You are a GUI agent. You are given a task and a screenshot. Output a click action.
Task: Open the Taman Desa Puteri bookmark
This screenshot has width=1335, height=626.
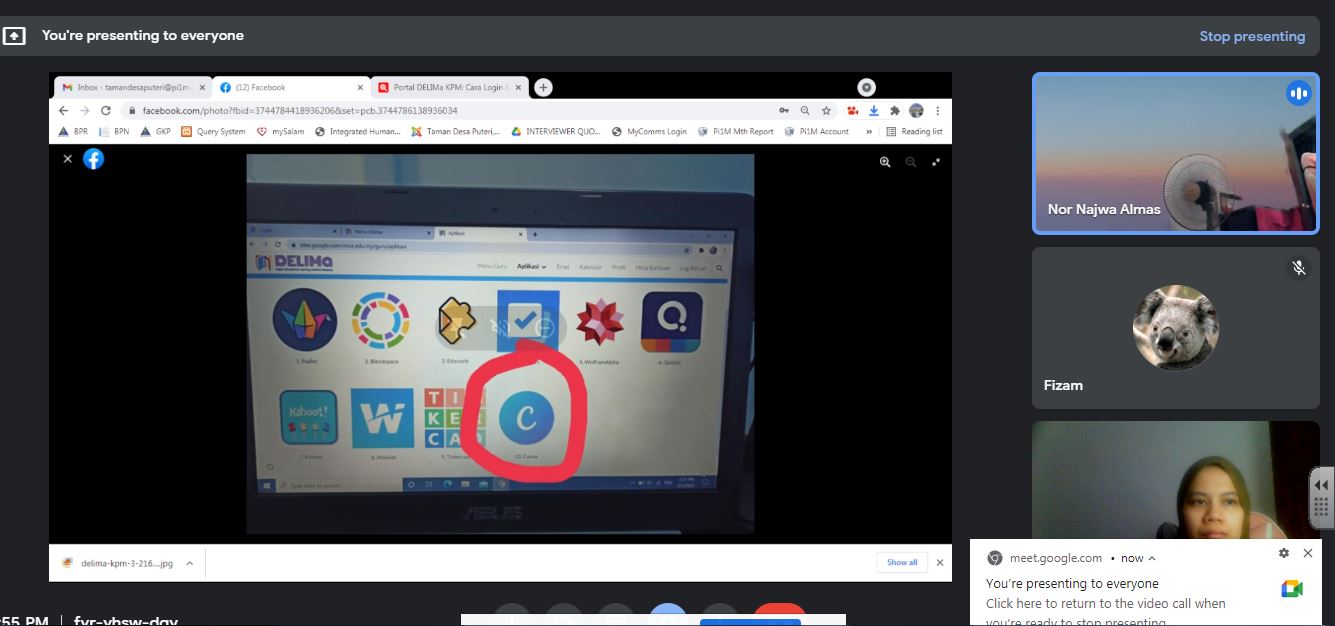click(456, 131)
